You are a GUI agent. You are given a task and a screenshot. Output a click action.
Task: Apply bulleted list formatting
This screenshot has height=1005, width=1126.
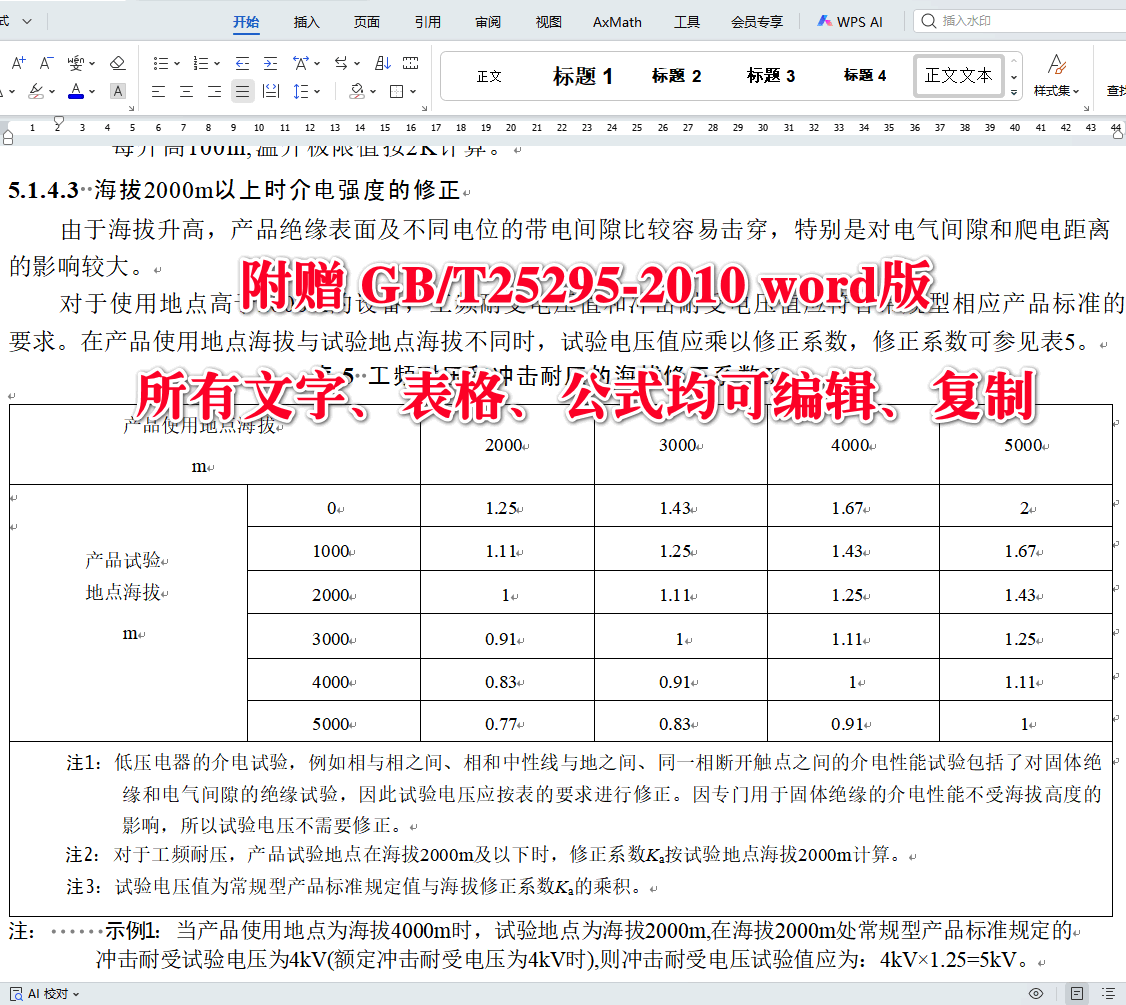click(163, 62)
